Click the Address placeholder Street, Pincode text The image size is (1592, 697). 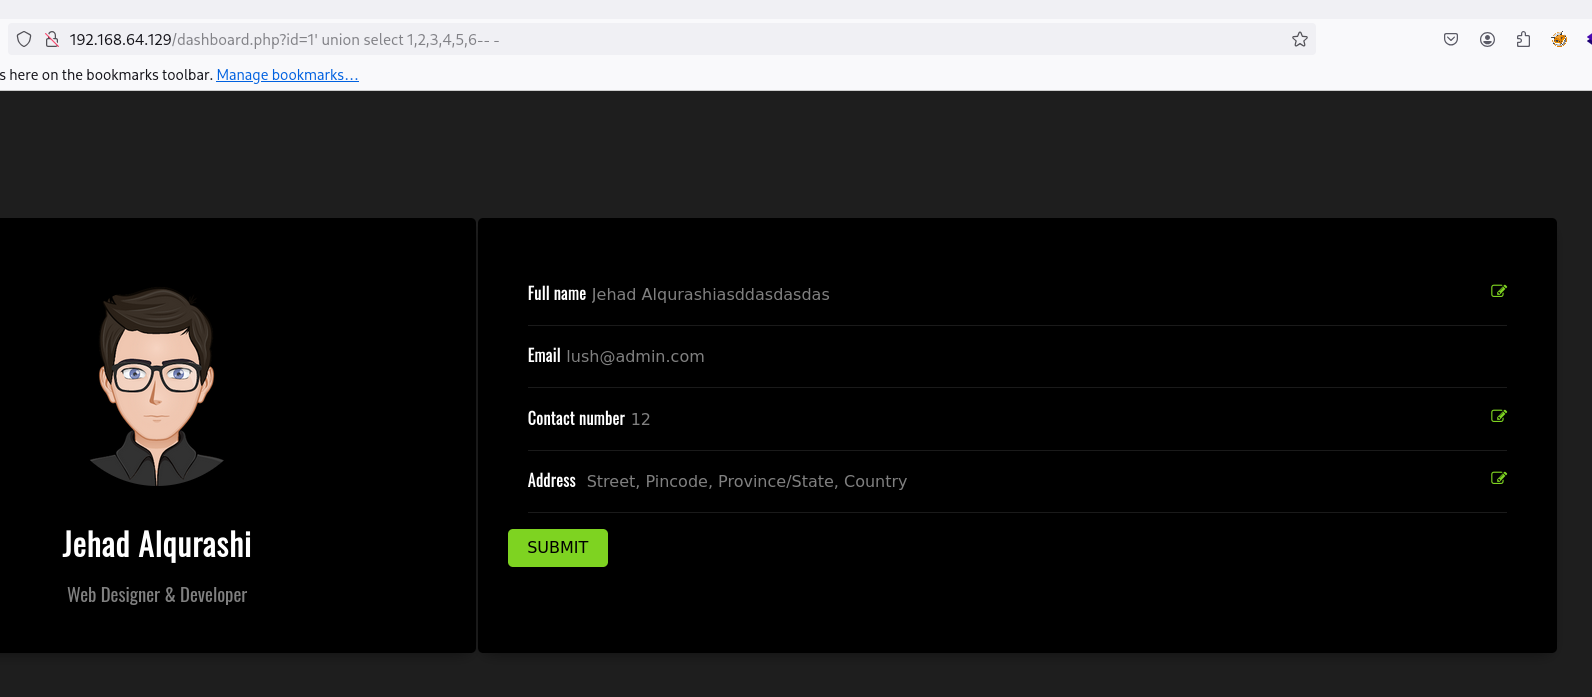click(747, 481)
